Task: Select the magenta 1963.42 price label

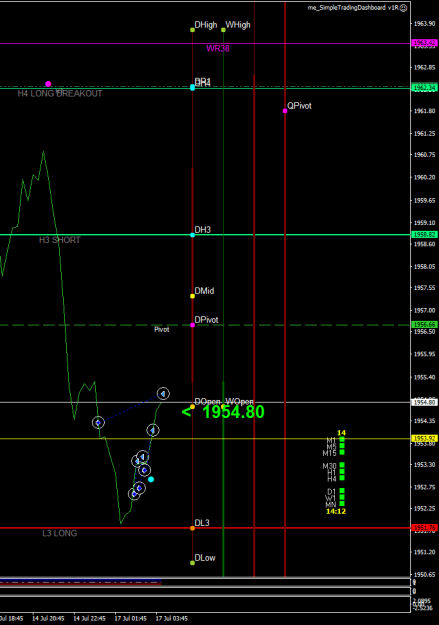Action: point(424,43)
